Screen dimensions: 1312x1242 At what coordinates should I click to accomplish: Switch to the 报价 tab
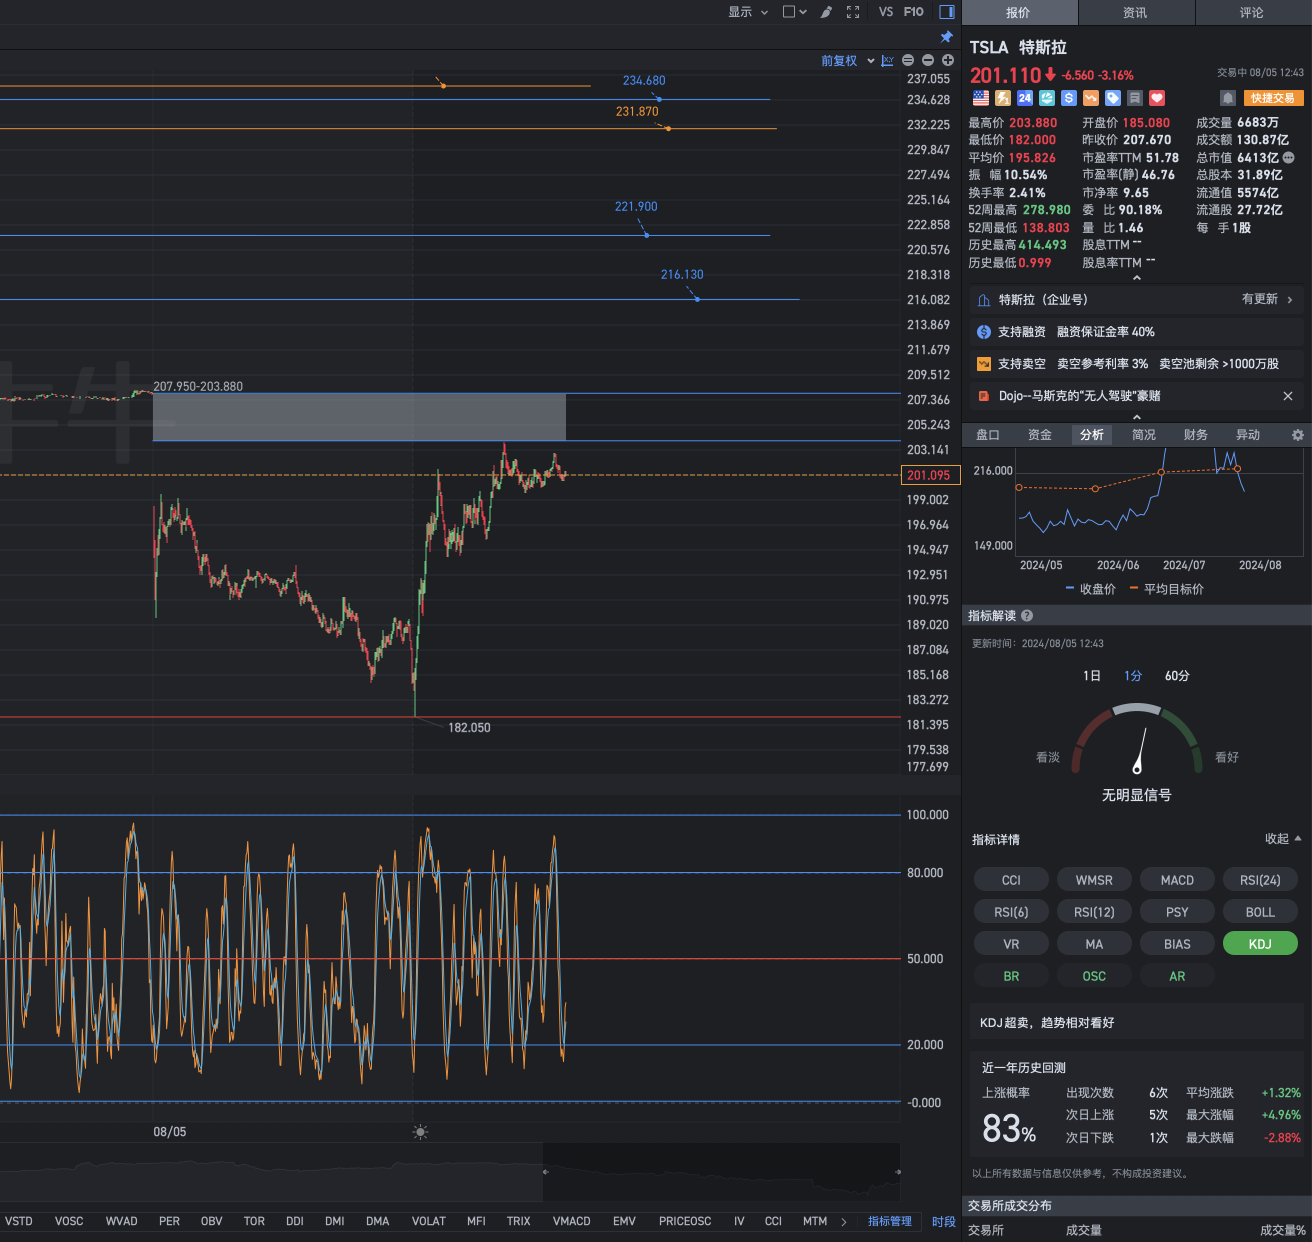[1018, 12]
